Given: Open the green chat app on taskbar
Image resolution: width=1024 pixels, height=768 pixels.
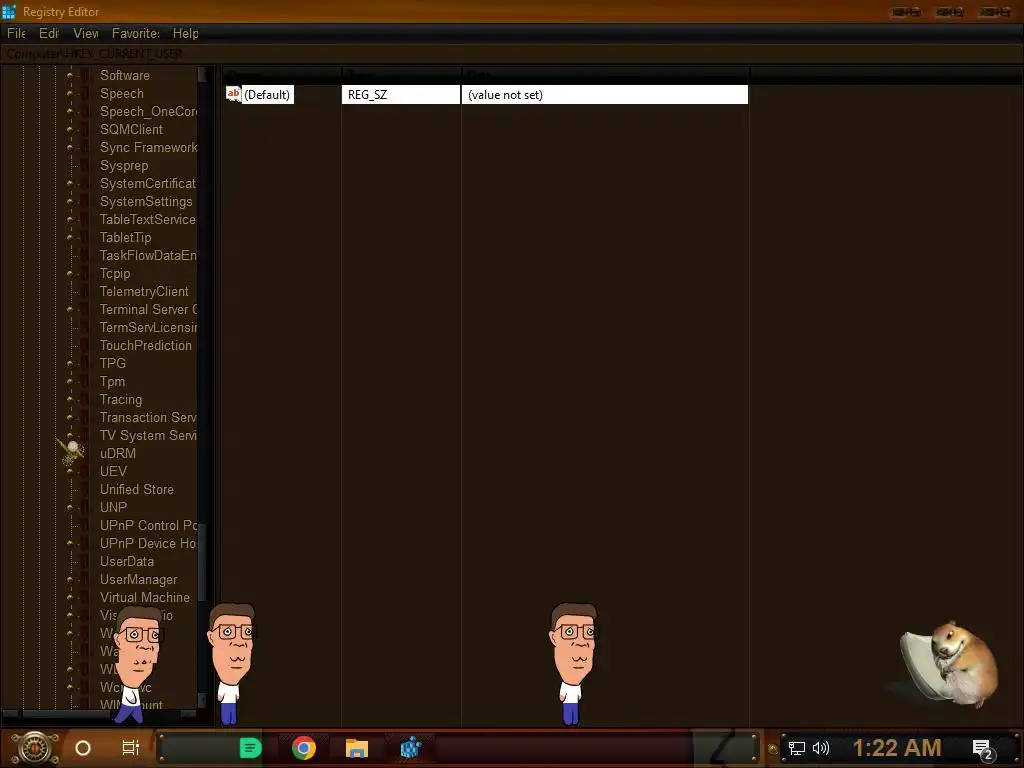Looking at the screenshot, I should [251, 748].
